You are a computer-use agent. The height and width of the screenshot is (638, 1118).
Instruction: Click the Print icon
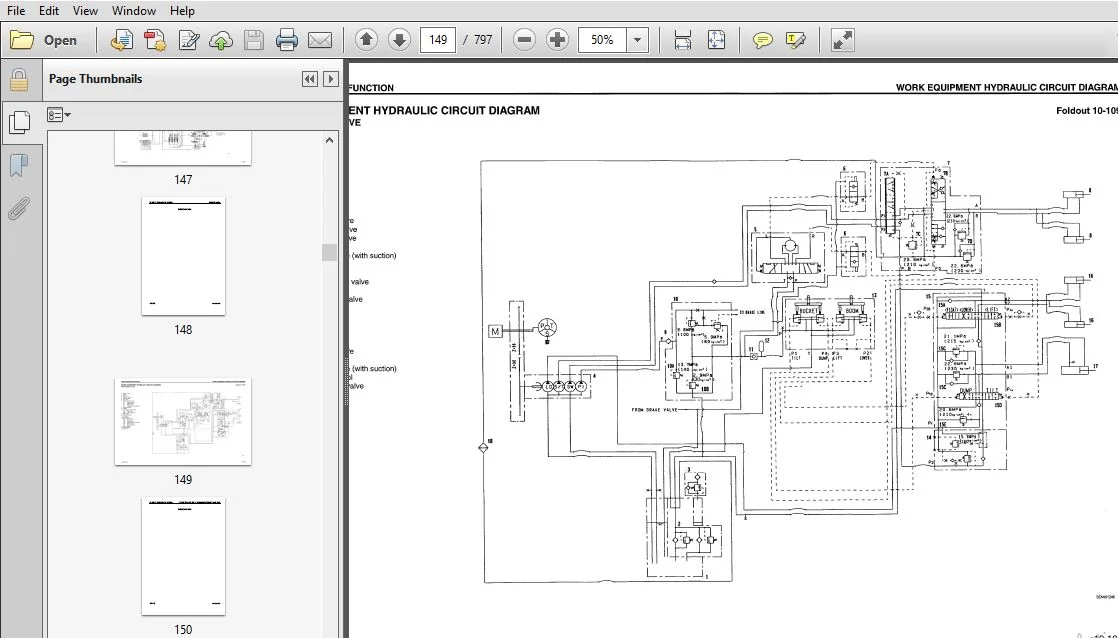click(x=287, y=40)
